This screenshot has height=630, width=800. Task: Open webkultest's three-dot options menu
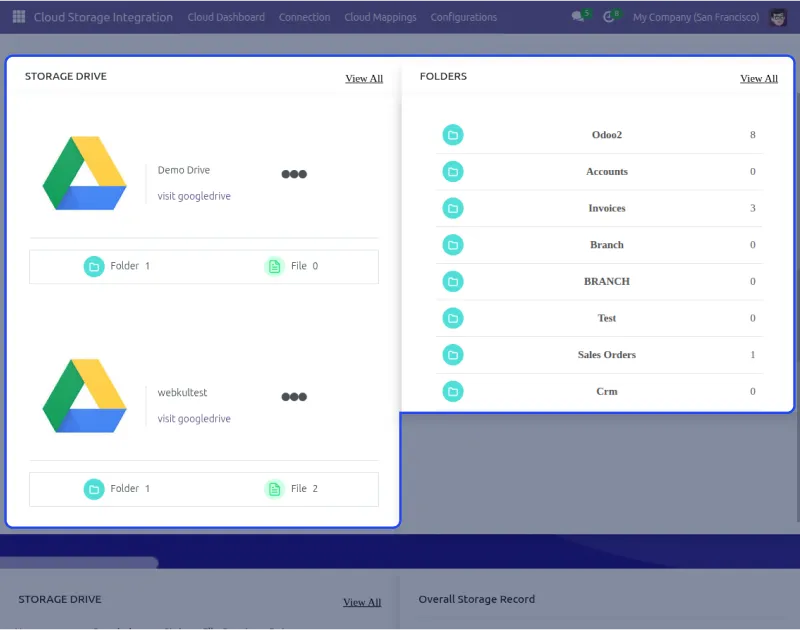(293, 396)
